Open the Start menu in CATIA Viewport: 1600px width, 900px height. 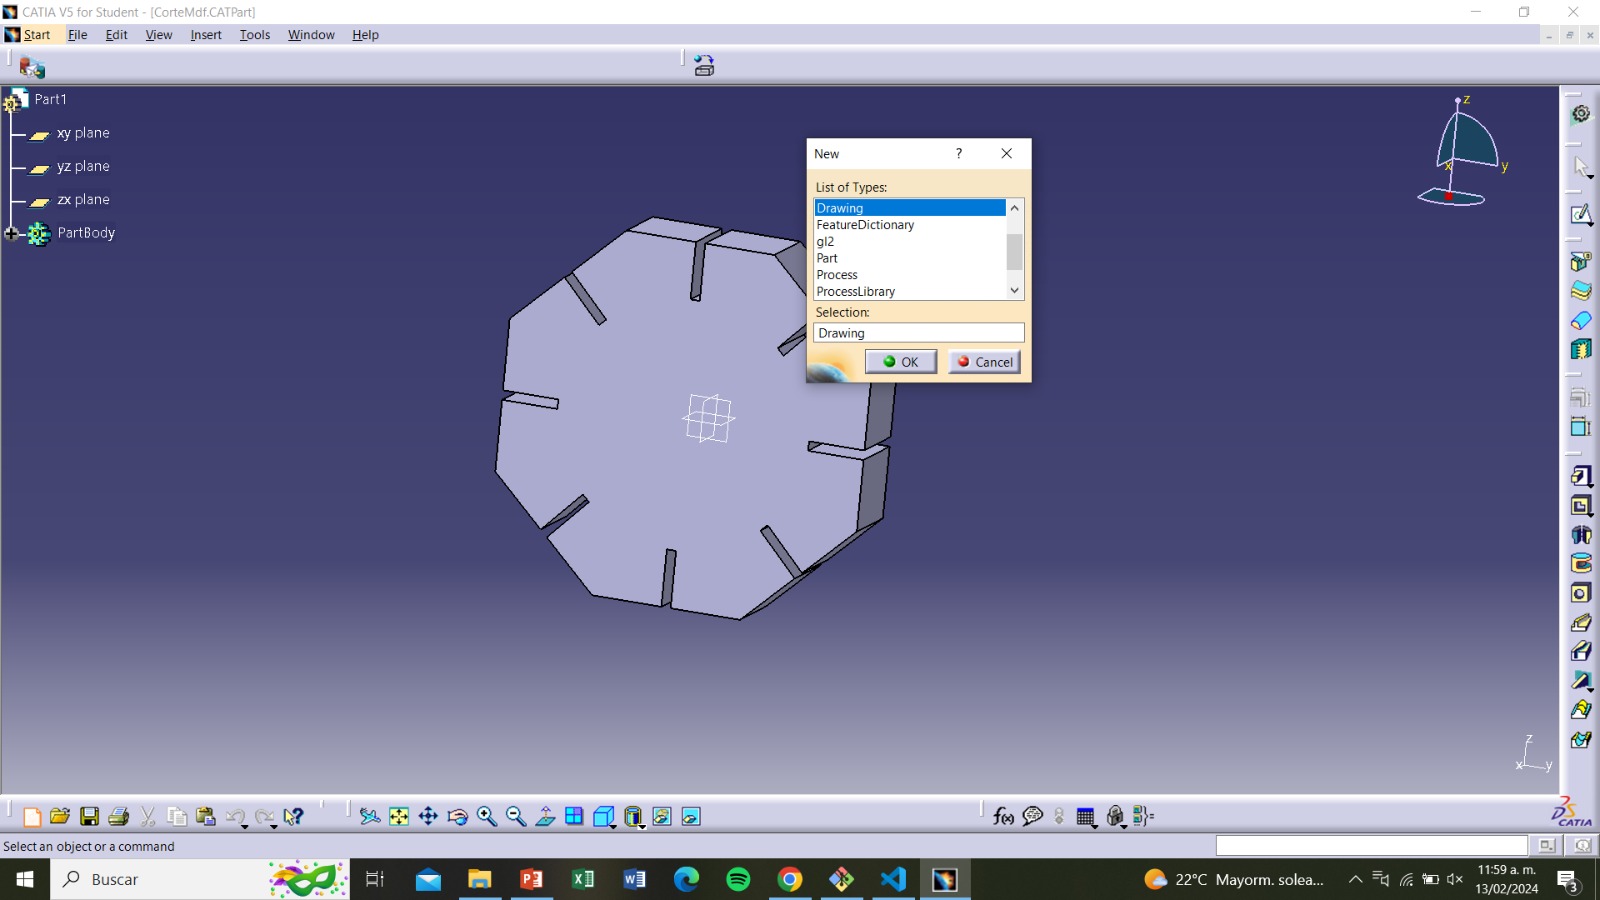coord(37,35)
